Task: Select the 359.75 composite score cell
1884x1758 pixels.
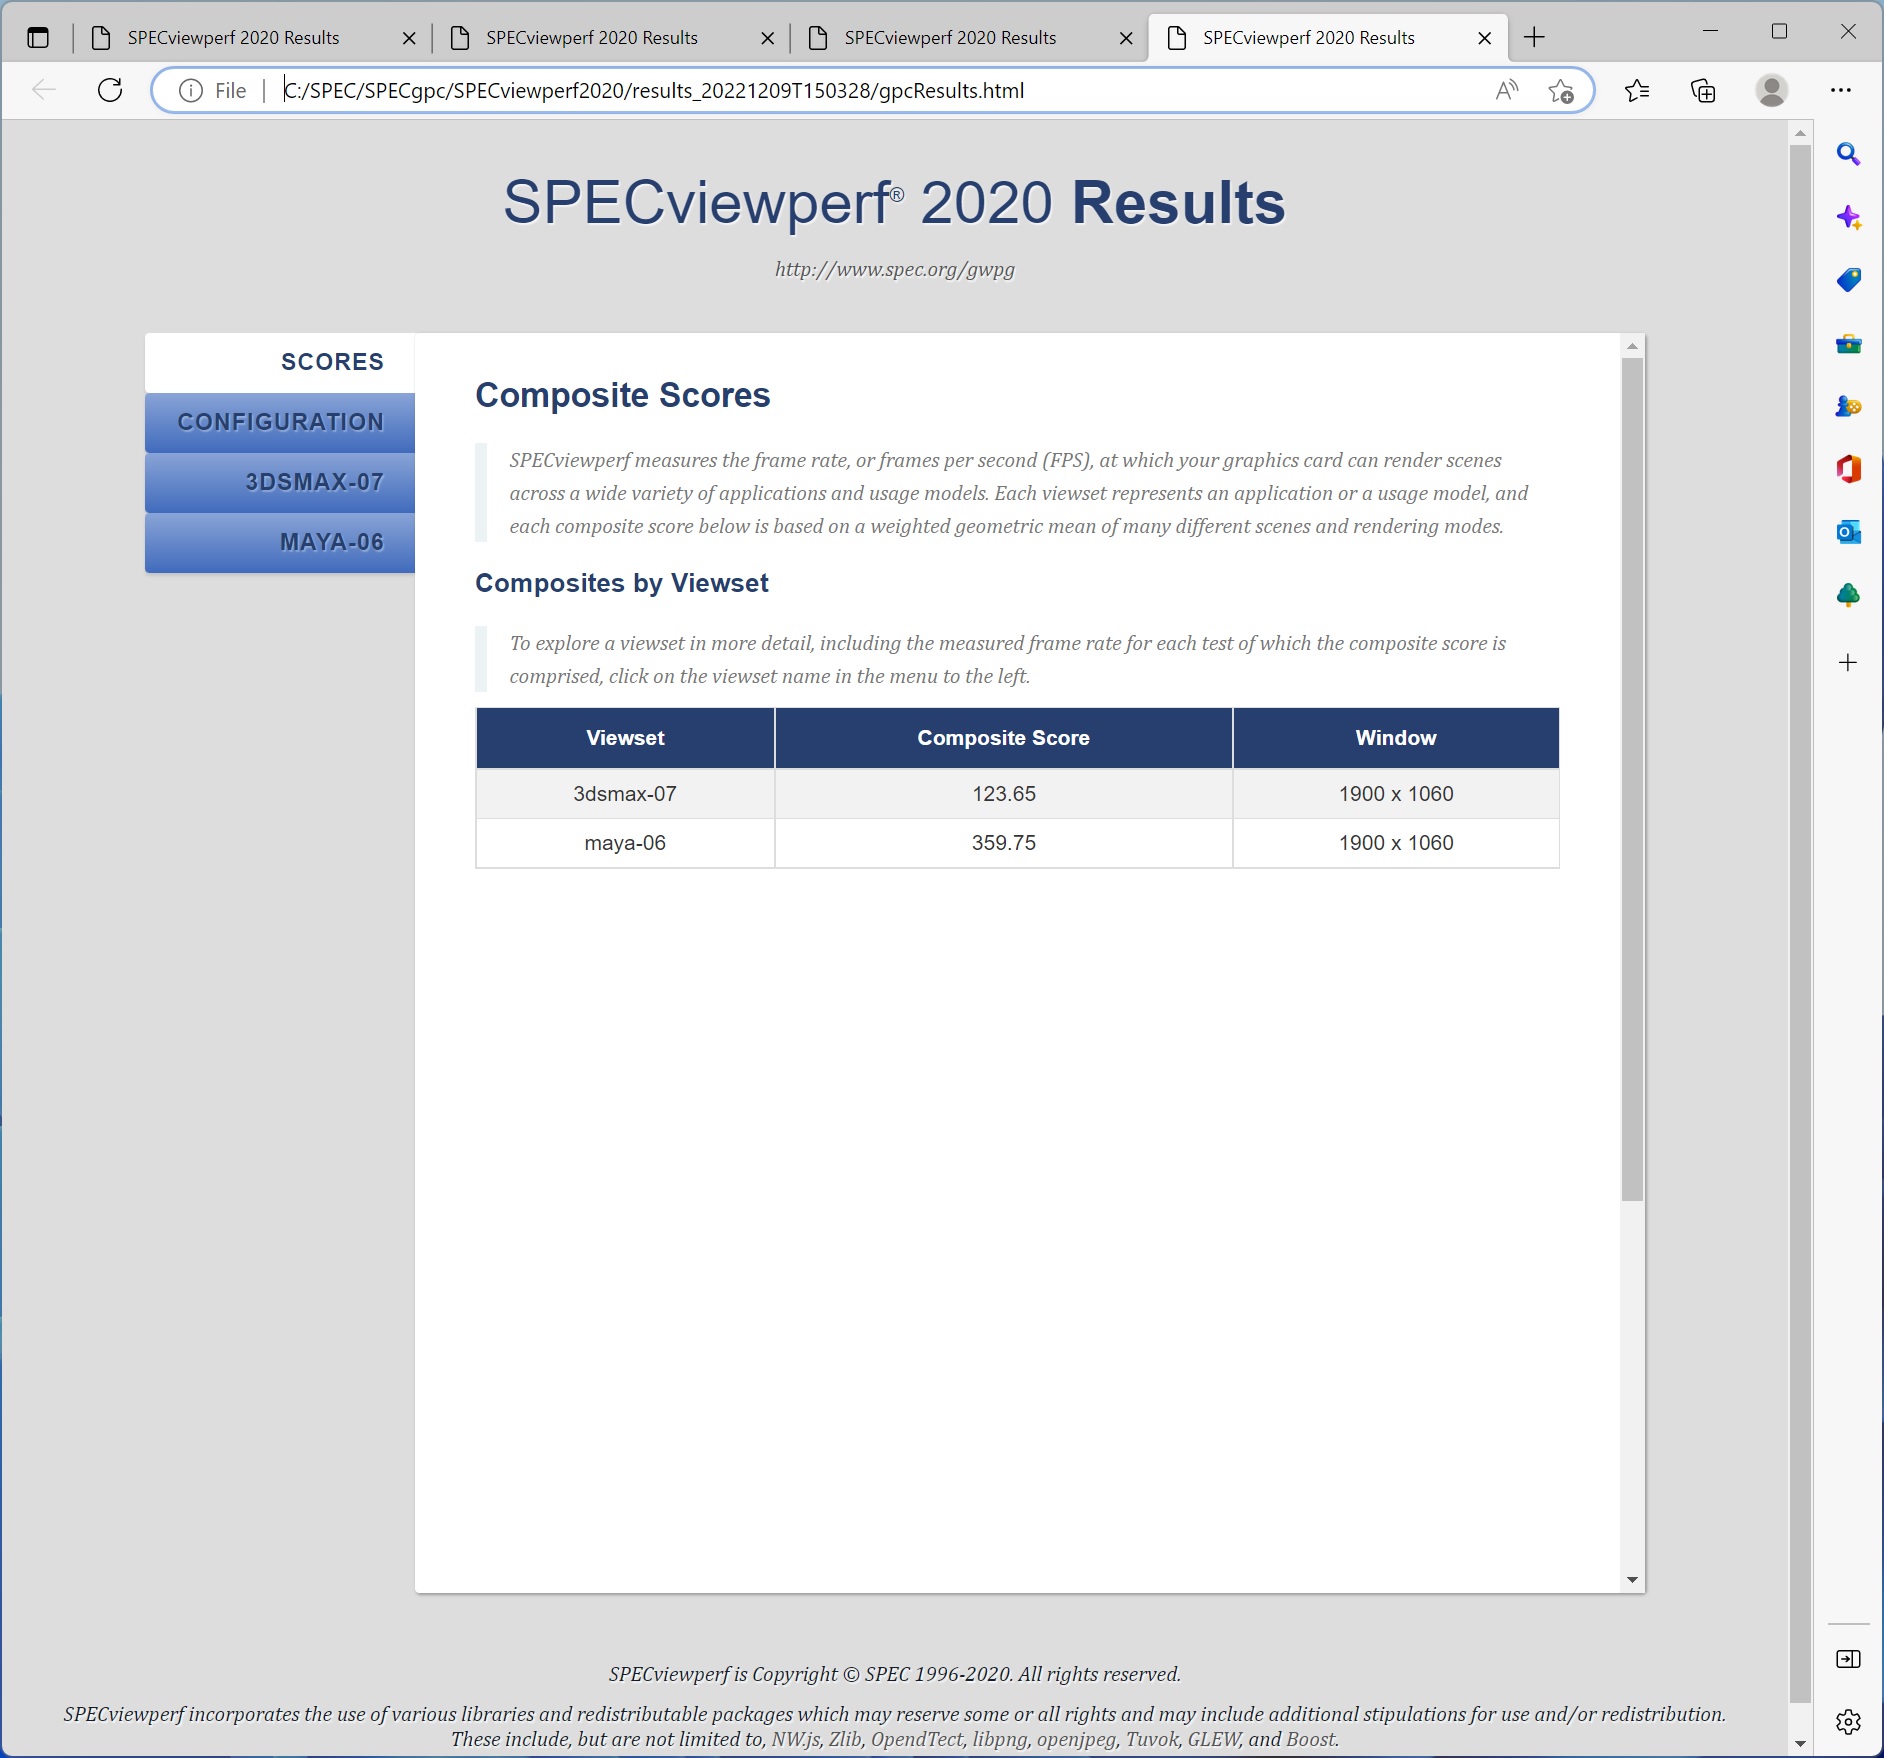Action: click(x=1003, y=843)
